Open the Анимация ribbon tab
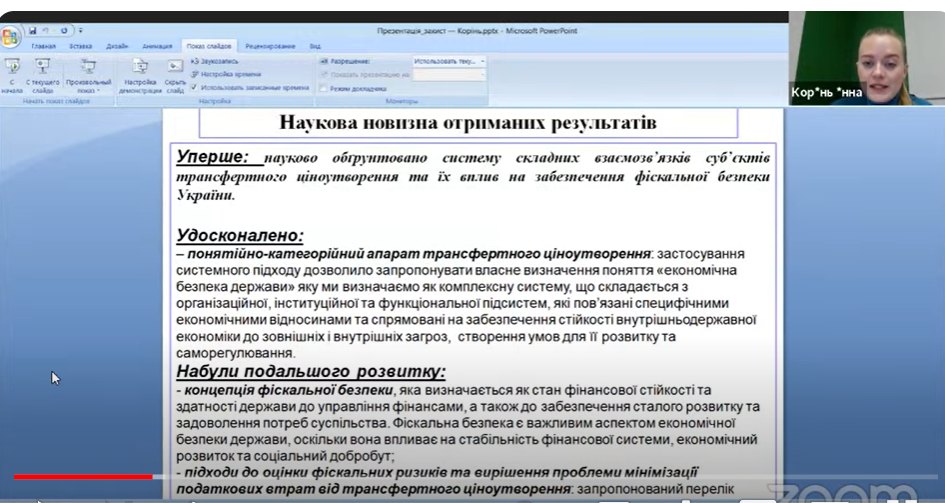 [157, 46]
